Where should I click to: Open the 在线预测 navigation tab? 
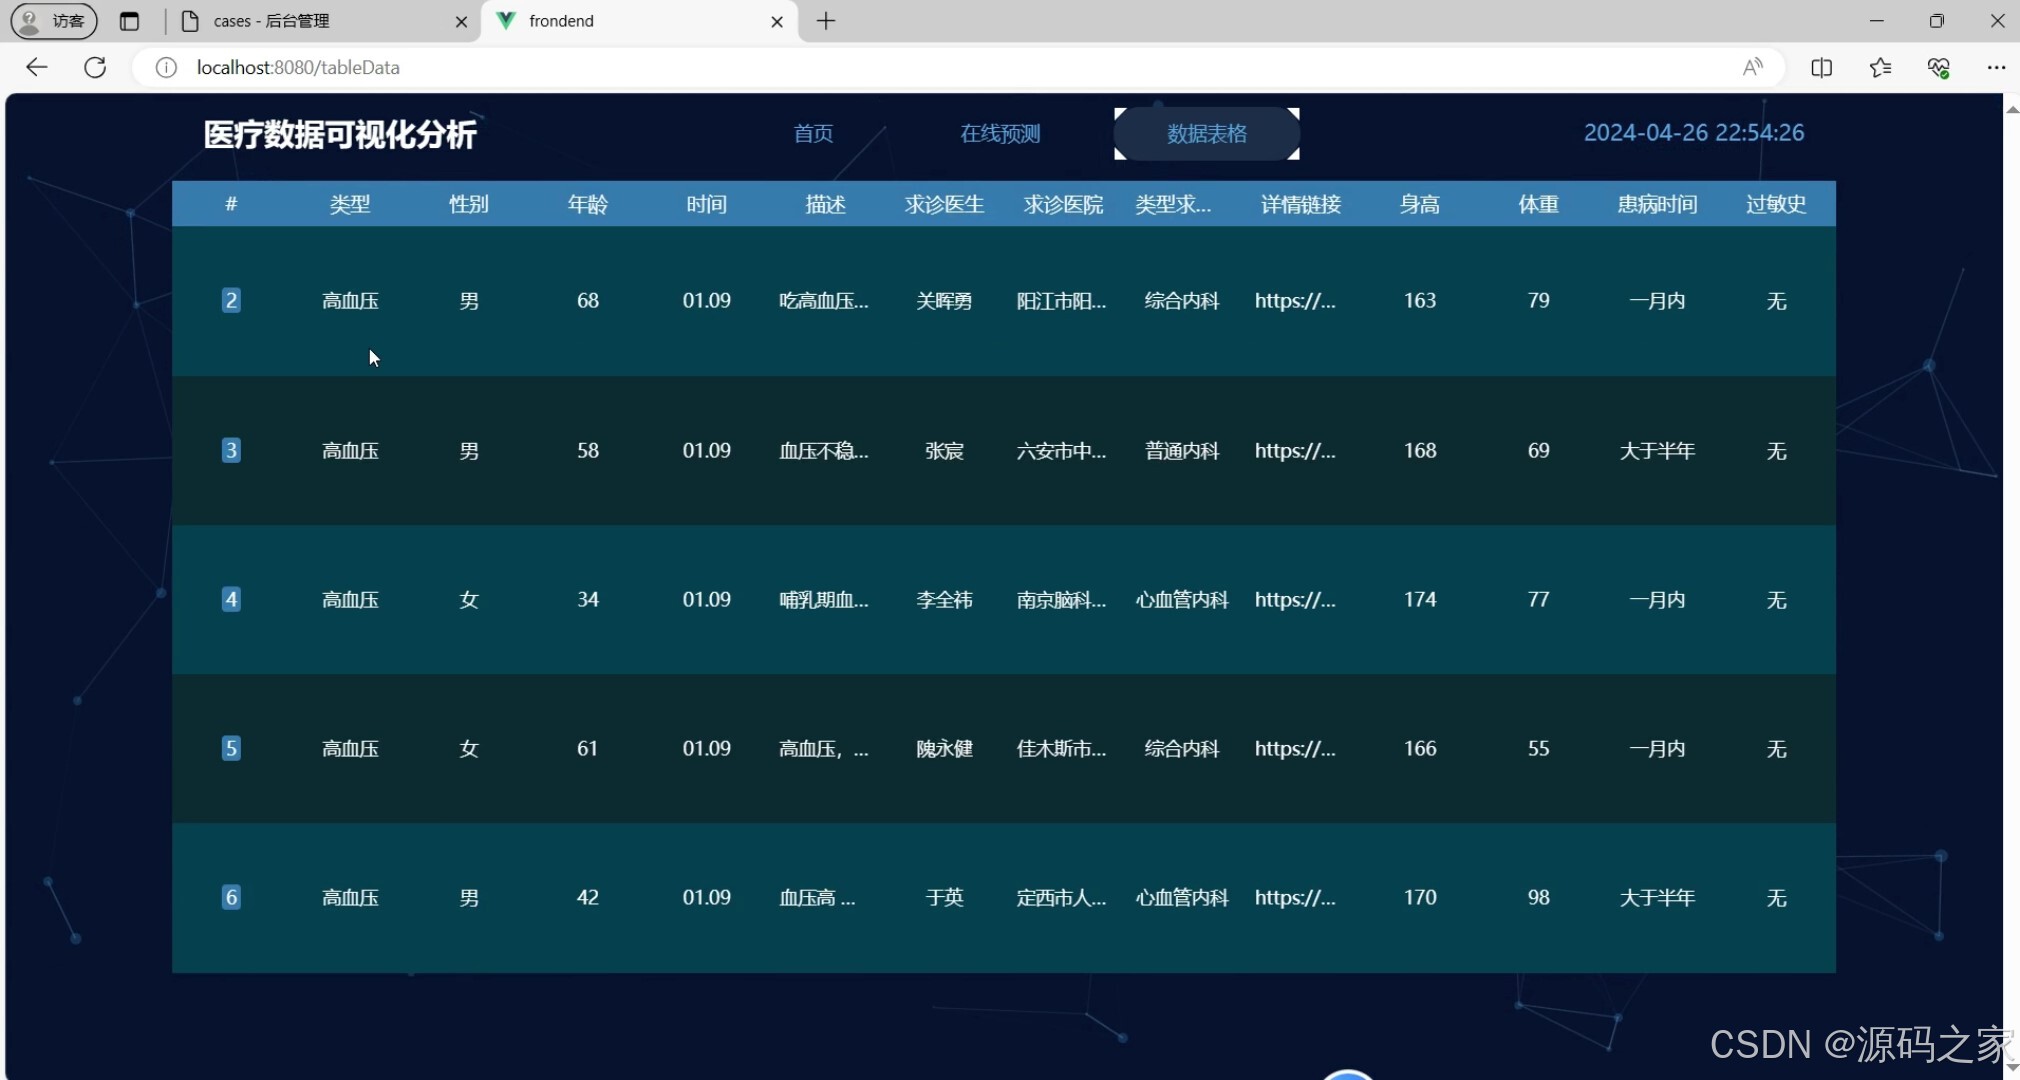pos(1000,133)
